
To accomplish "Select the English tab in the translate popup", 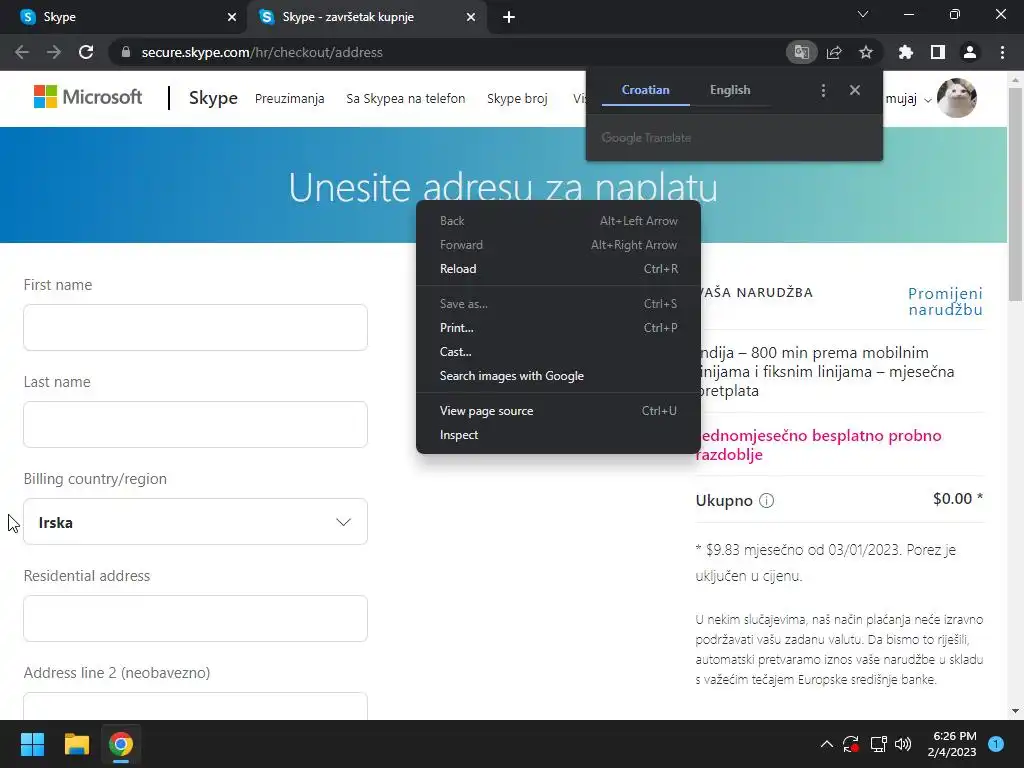I will (729, 90).
